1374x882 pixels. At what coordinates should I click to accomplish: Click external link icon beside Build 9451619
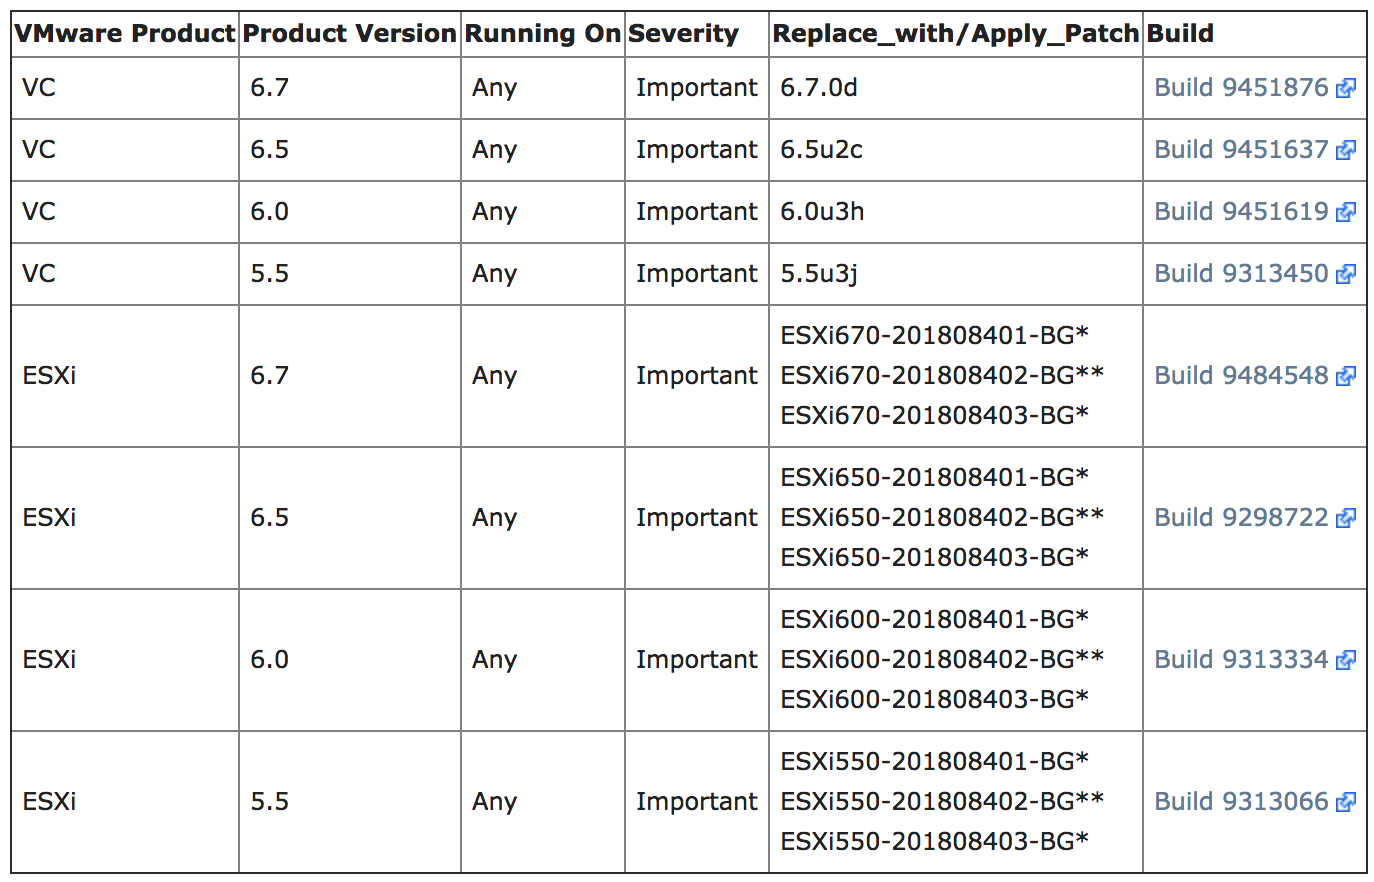1346,213
